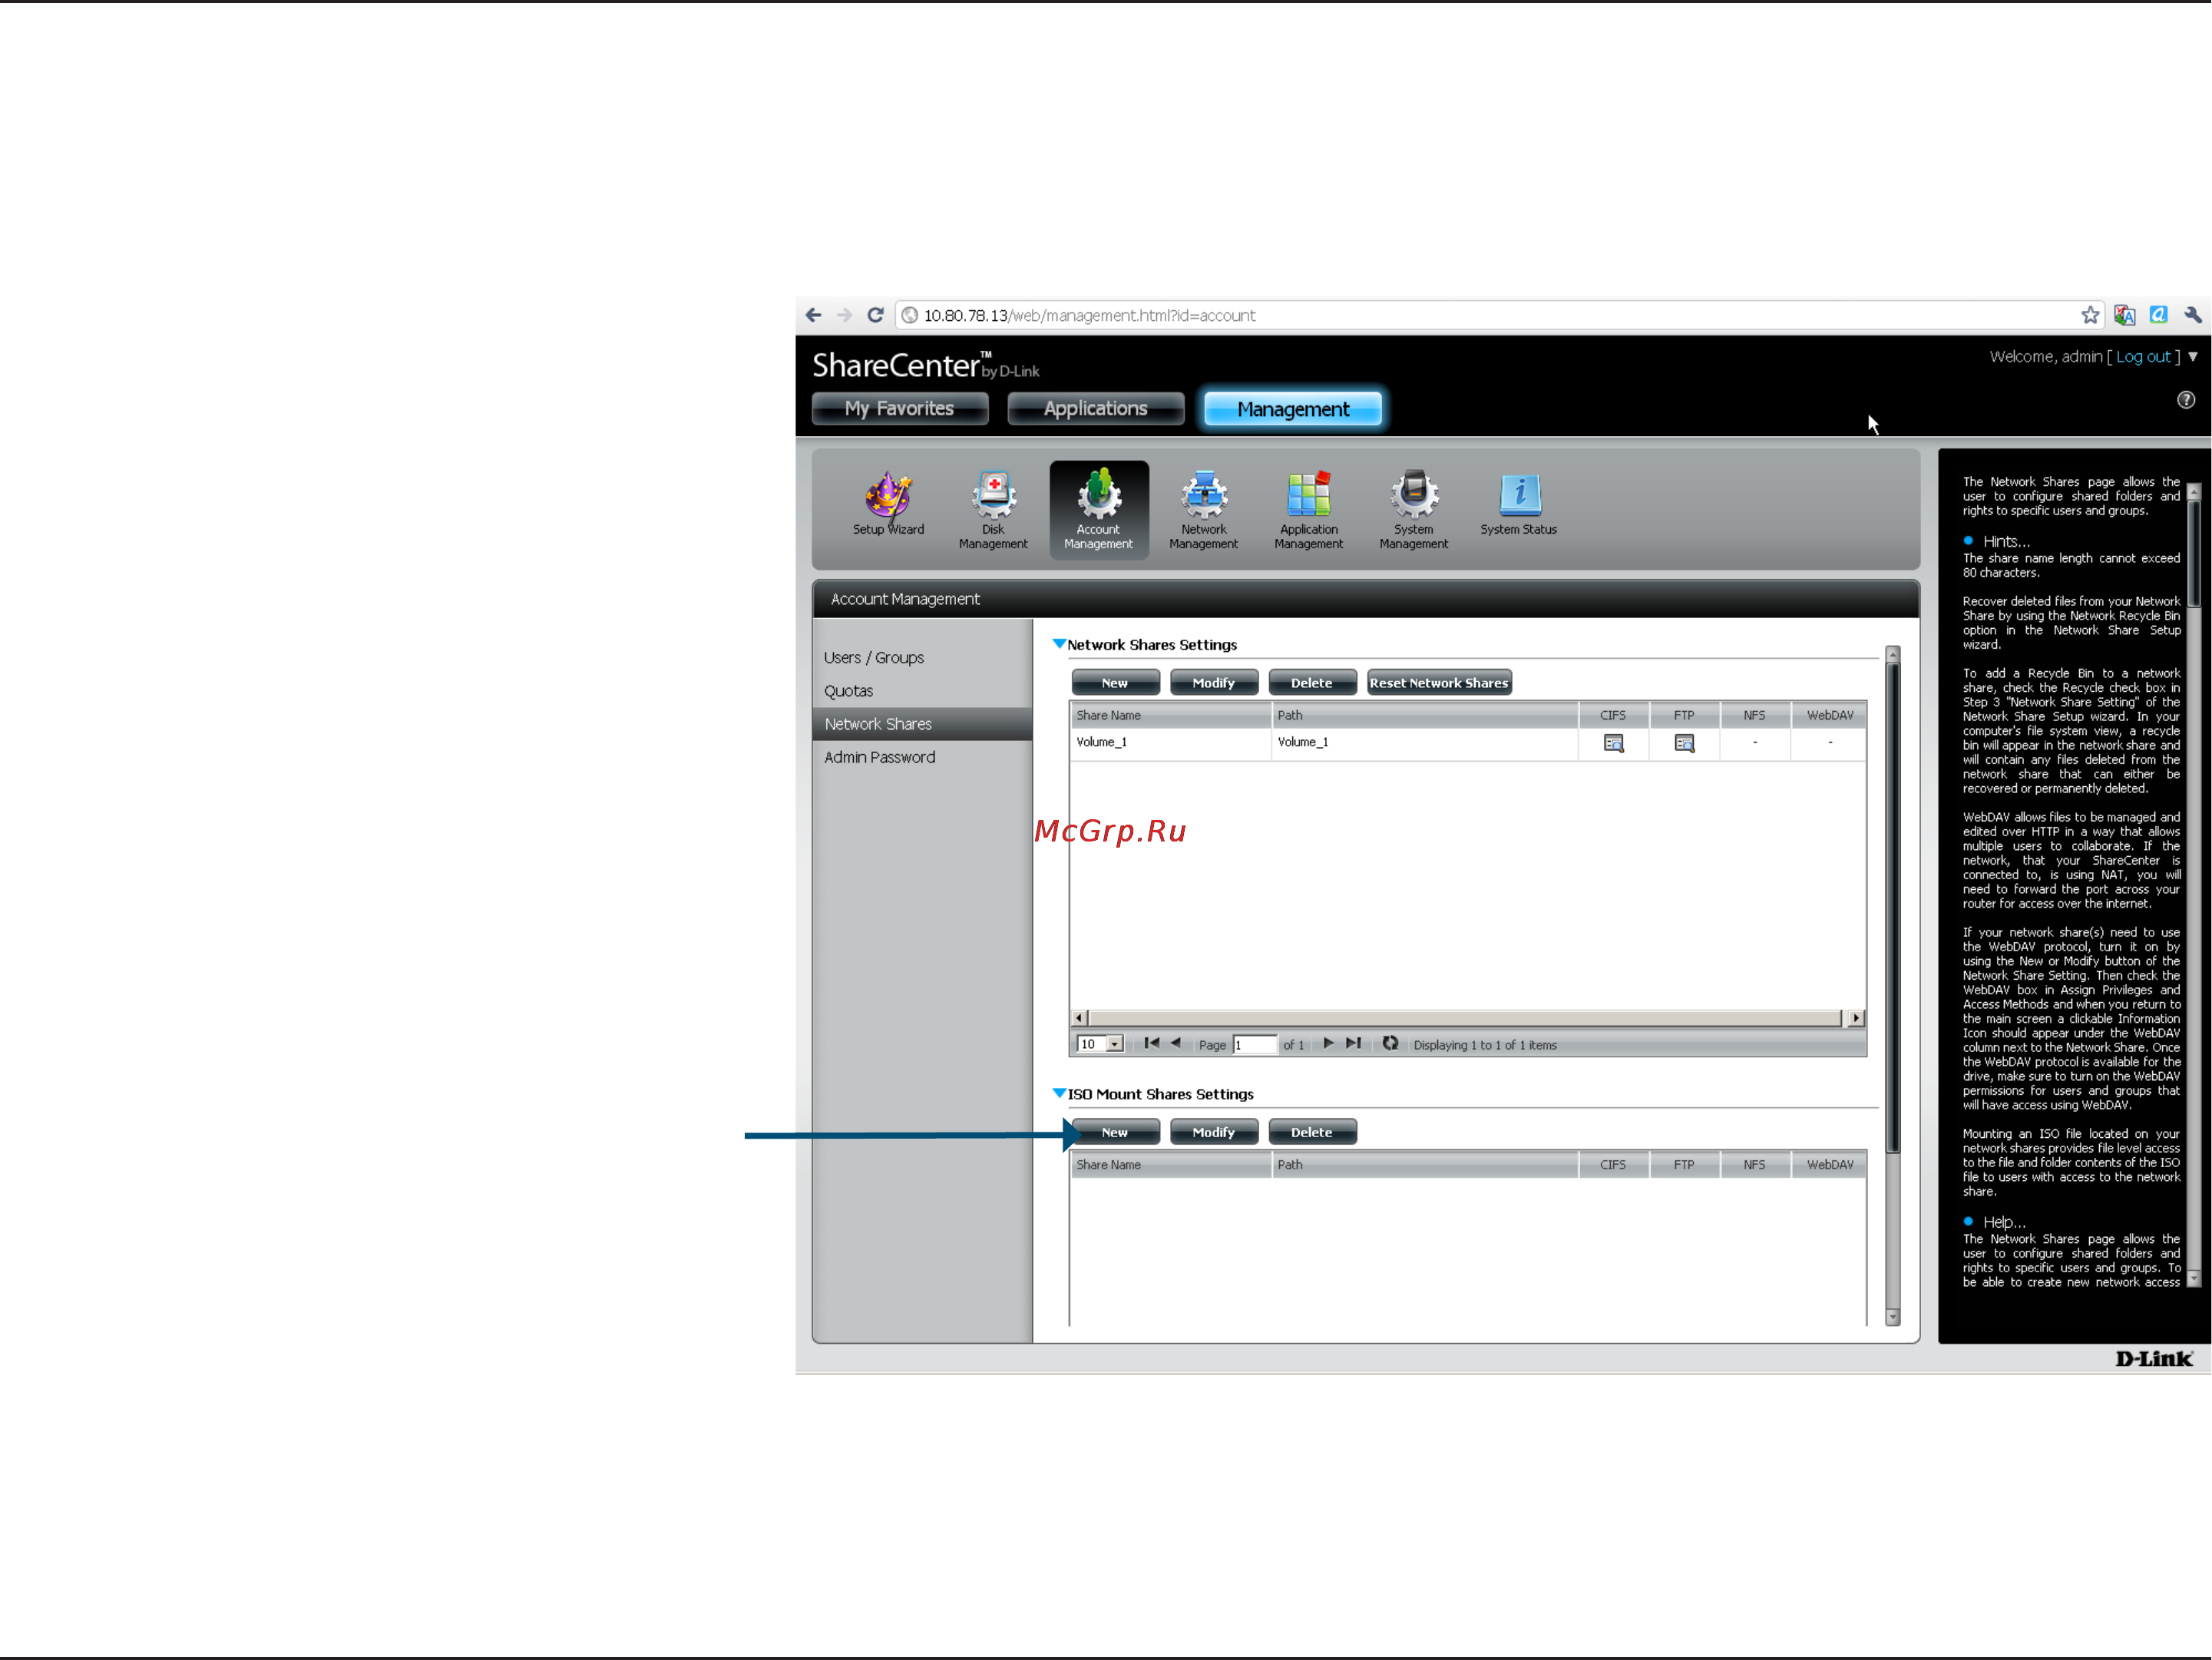Click the shares table horizontal scrollbar

[1464, 1018]
